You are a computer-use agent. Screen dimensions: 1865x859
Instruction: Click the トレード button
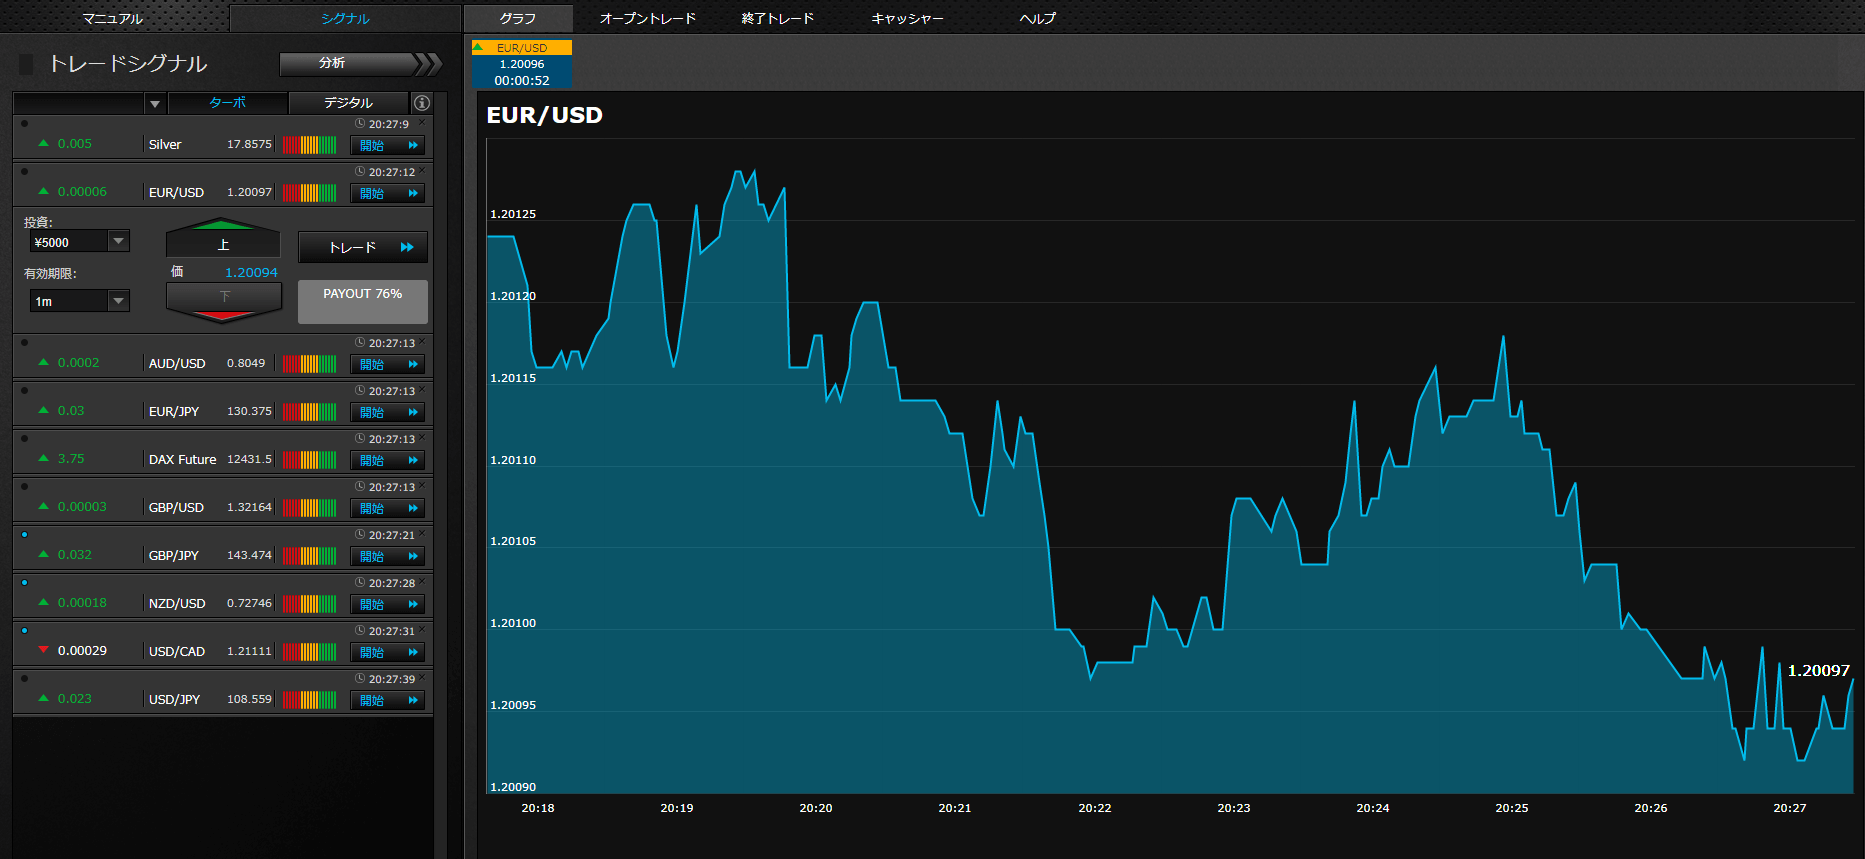(363, 247)
